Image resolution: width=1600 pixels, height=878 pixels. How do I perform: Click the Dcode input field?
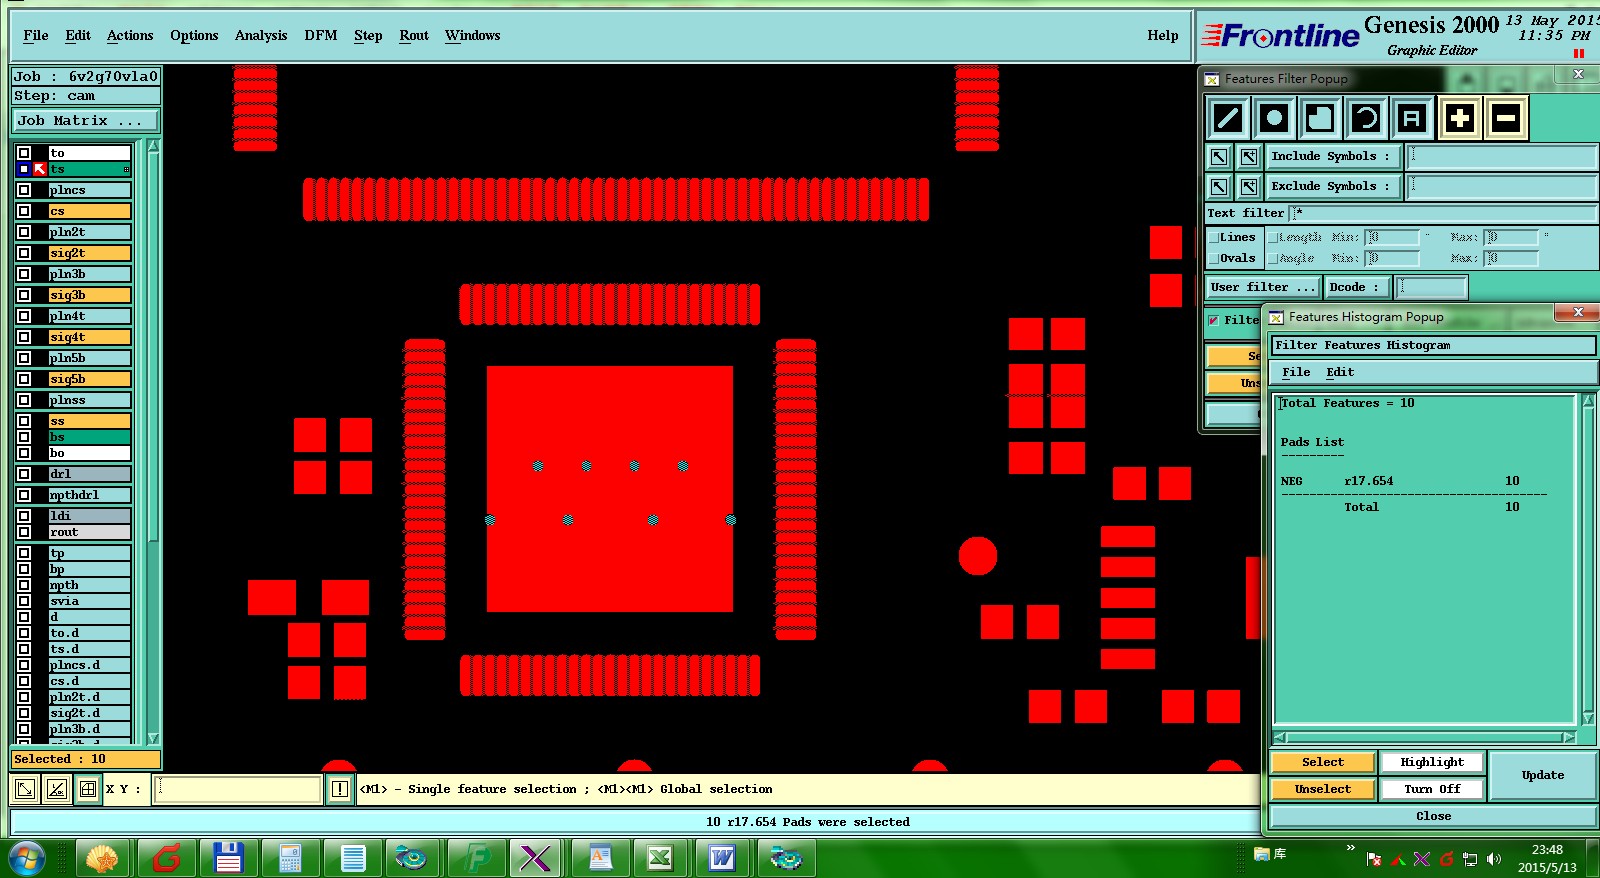point(1431,287)
